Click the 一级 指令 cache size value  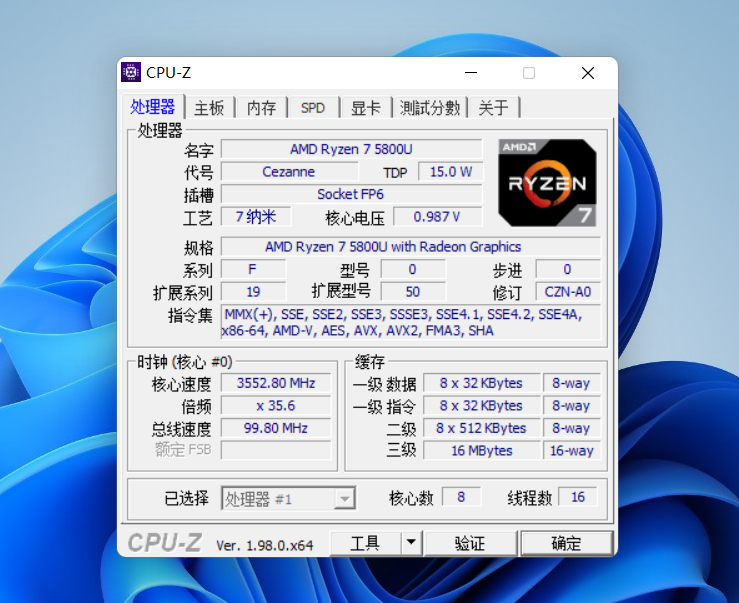[481, 405]
